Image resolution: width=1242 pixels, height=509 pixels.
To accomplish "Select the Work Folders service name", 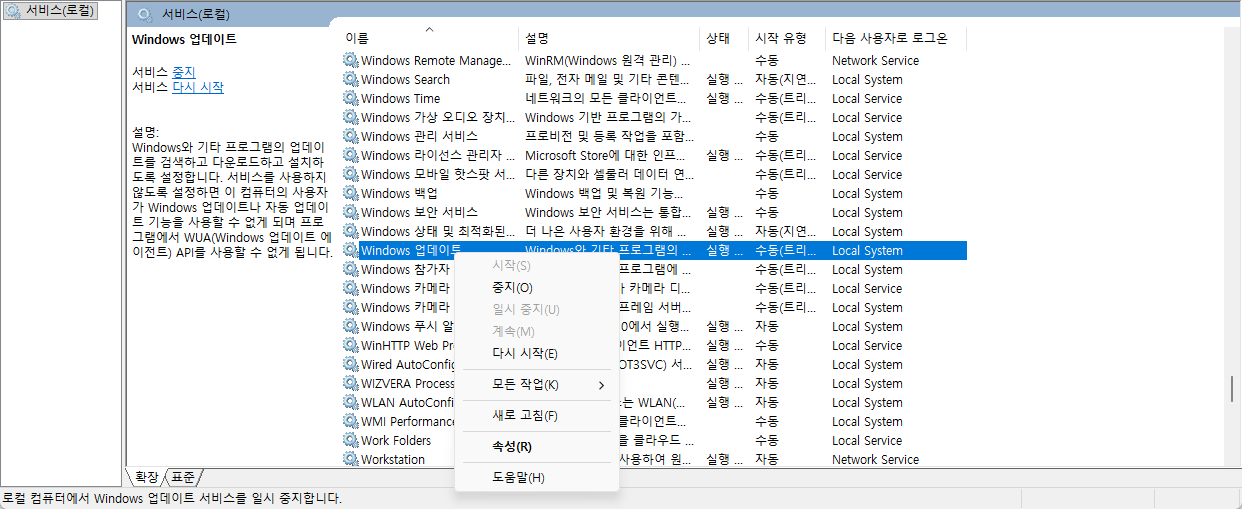I will [x=396, y=440].
